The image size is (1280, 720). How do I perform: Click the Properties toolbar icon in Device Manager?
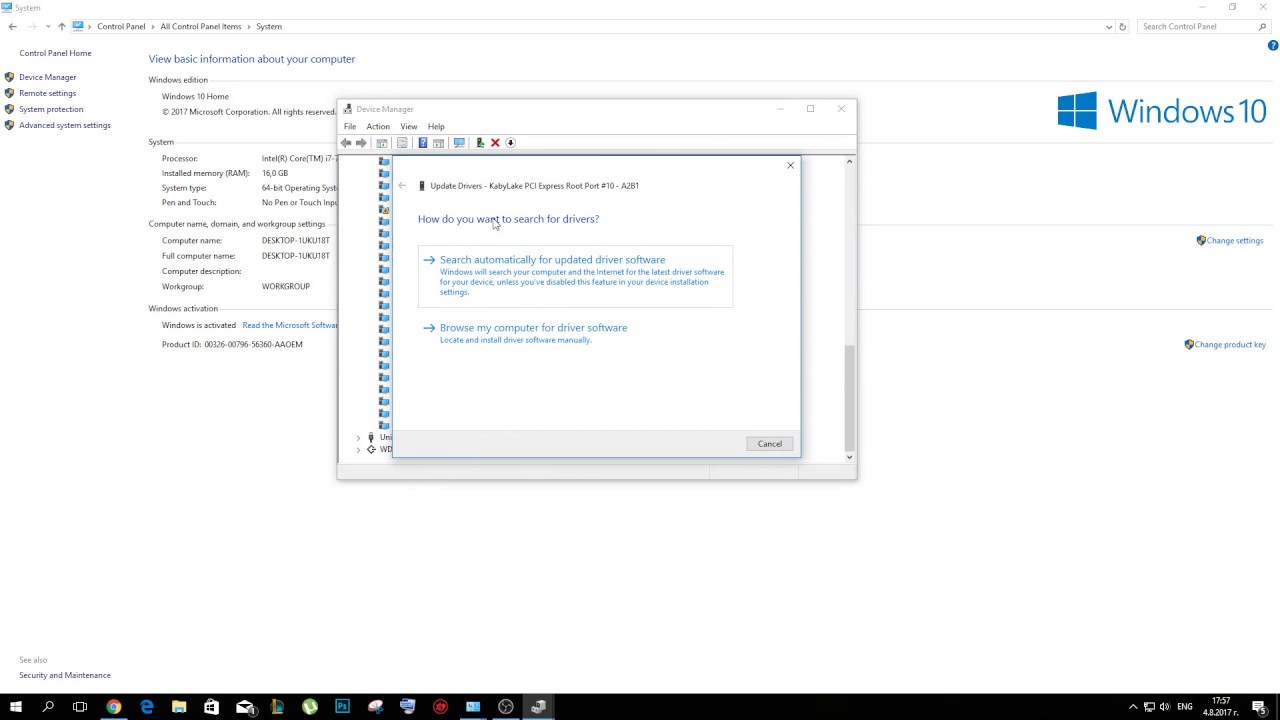tap(402, 143)
